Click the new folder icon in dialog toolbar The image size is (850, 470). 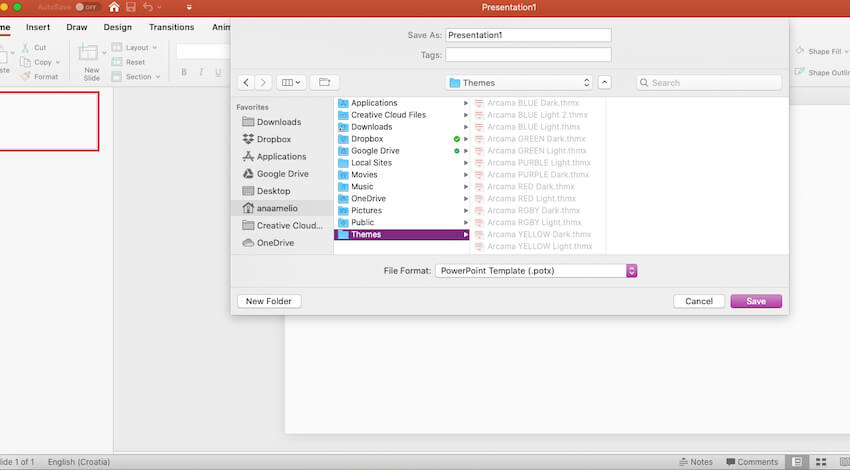click(323, 83)
